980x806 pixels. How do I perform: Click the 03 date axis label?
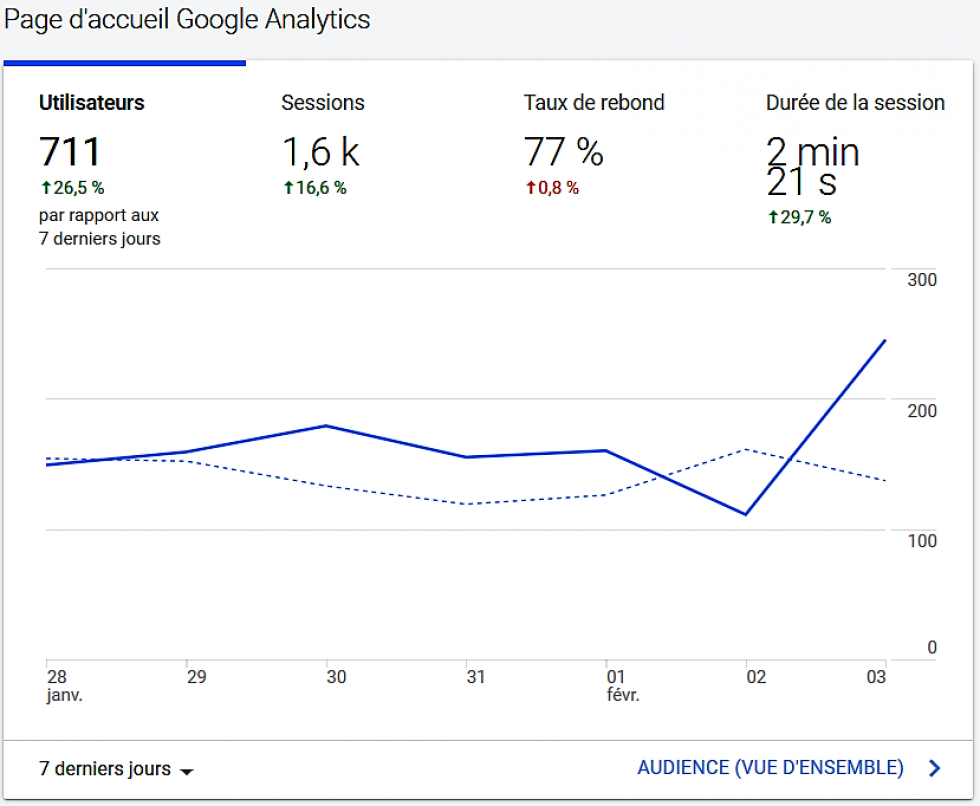[876, 677]
